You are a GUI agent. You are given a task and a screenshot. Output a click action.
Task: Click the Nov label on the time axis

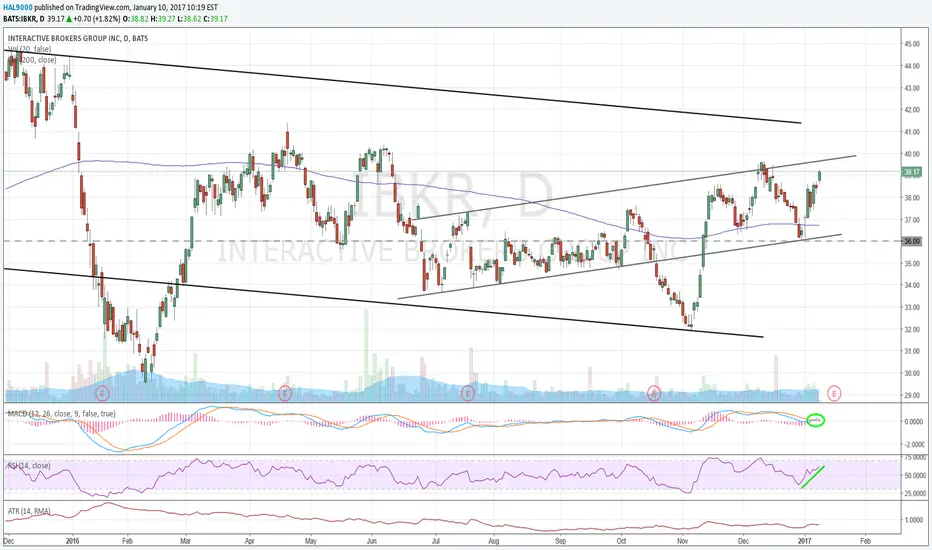point(683,541)
